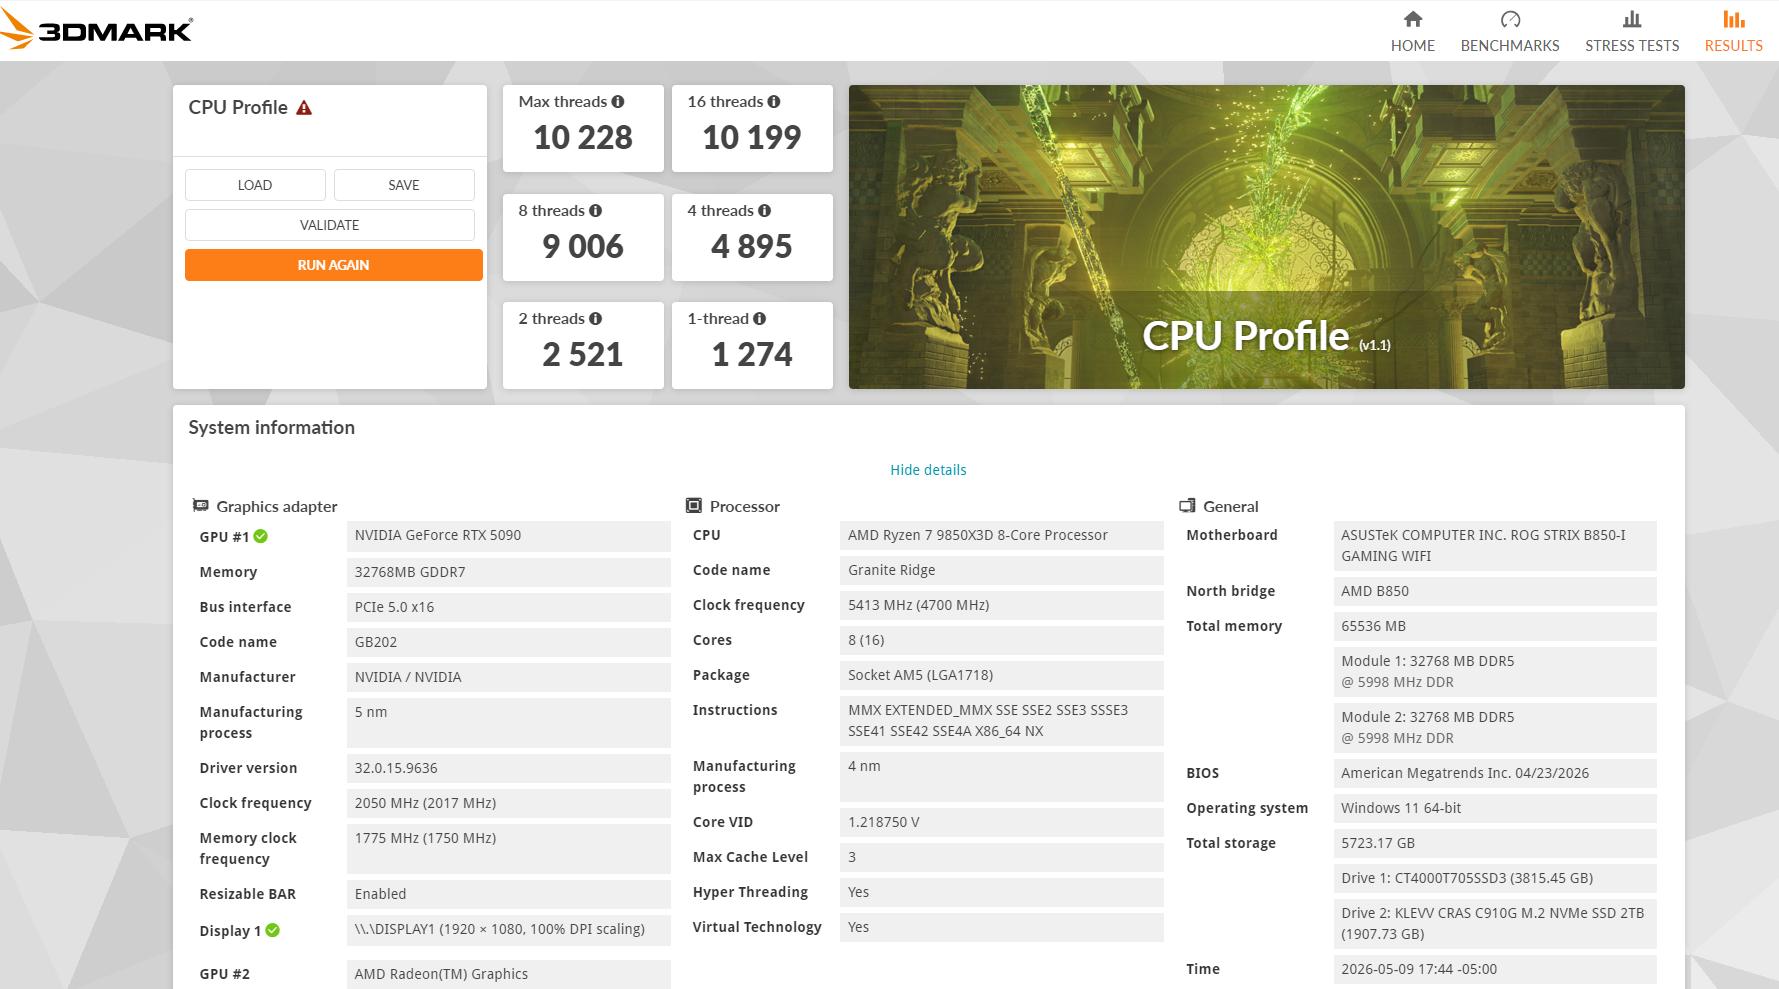Select the NVIDIA GeForce RTX 5090 value
The image size is (1779, 989).
509,536
